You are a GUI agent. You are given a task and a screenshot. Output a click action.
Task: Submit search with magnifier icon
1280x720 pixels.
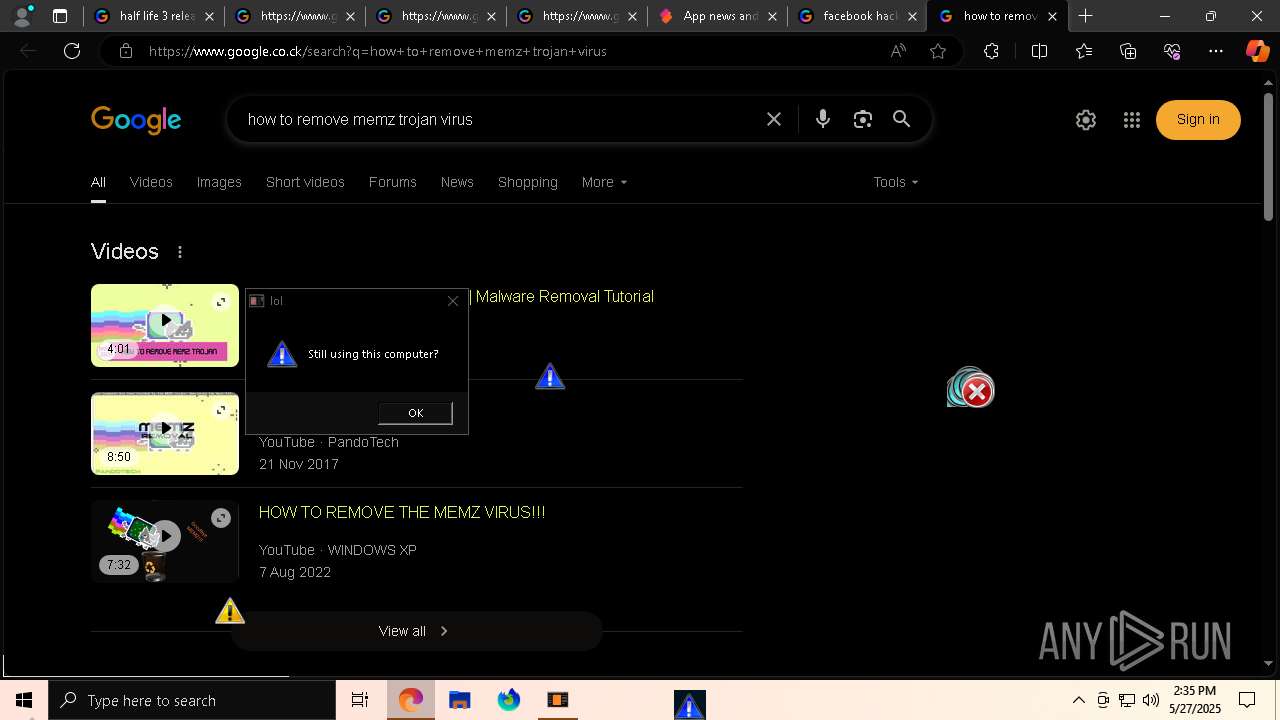(x=902, y=119)
